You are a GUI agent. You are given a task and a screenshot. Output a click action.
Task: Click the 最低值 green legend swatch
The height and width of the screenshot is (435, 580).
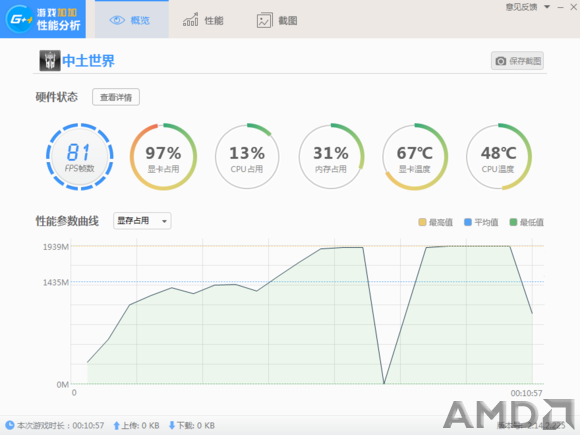(513, 222)
